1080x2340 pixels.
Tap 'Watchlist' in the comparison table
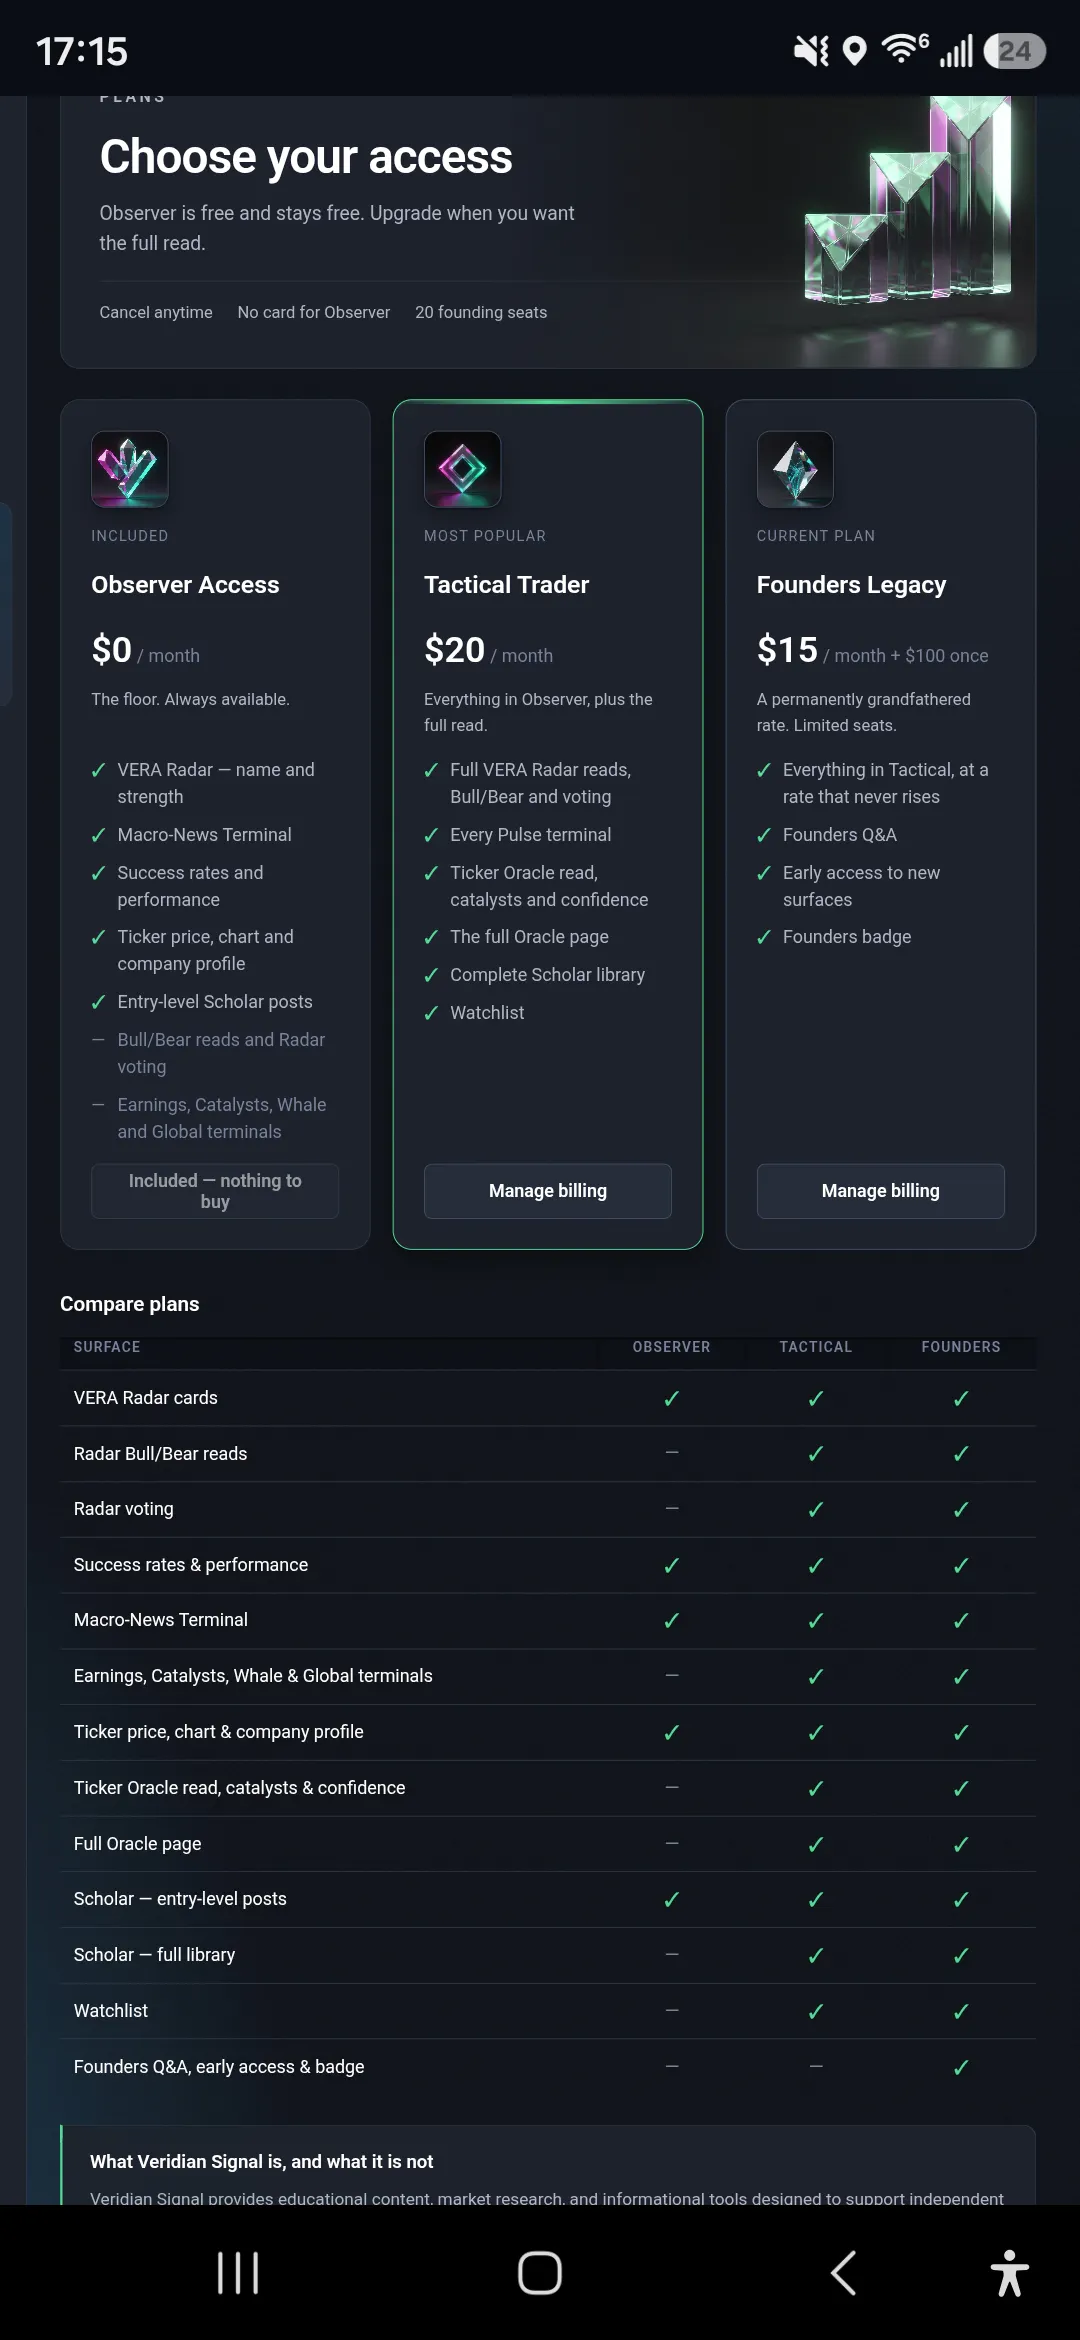coord(111,2011)
